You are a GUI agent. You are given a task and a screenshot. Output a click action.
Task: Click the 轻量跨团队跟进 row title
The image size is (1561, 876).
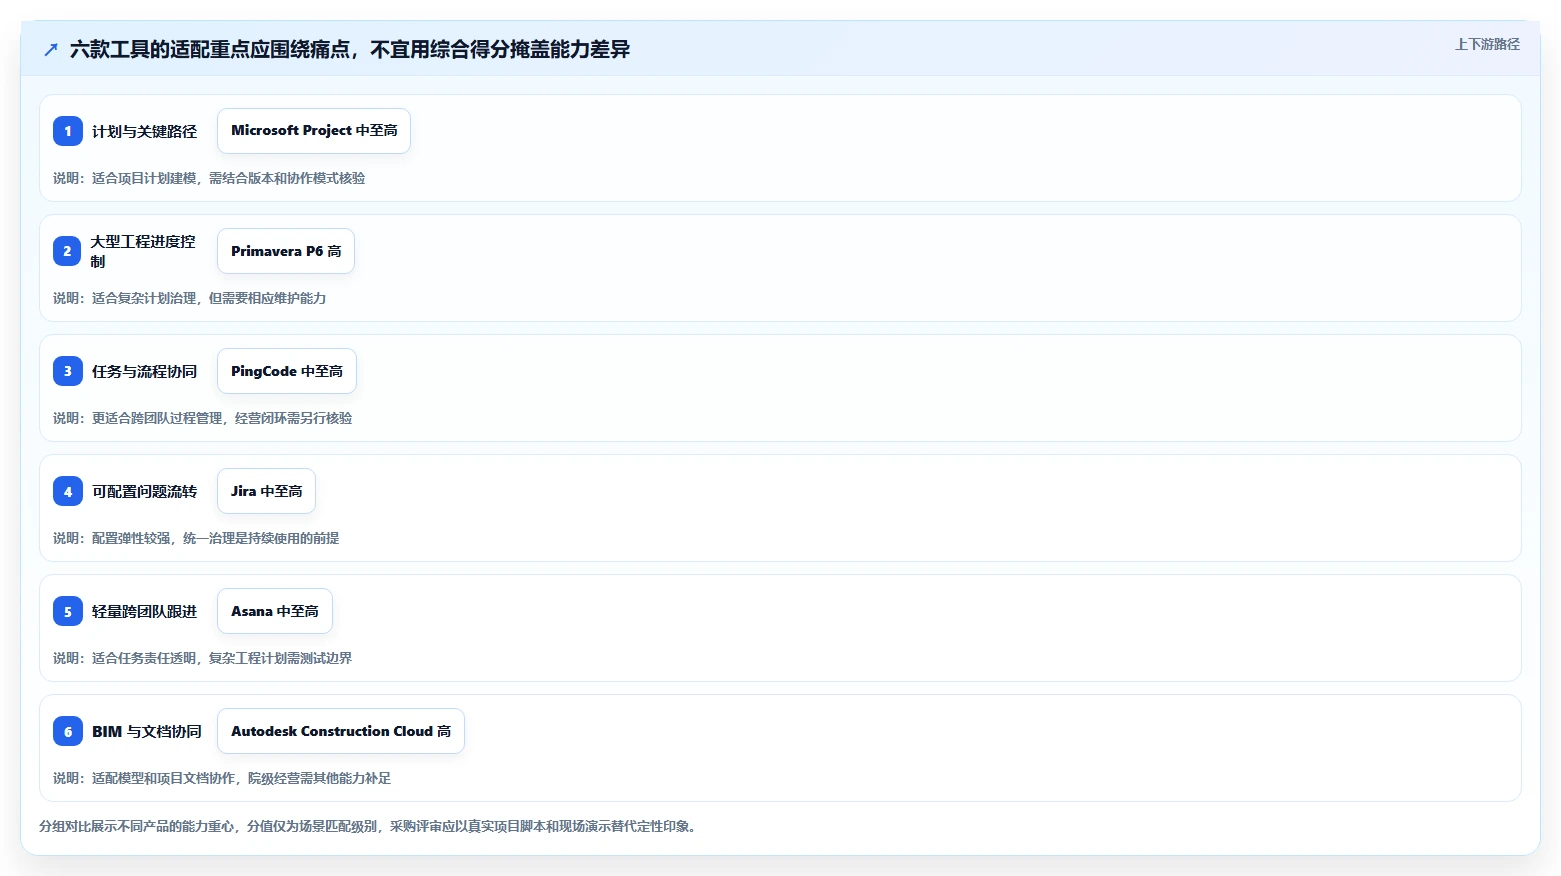pyautogui.click(x=144, y=611)
